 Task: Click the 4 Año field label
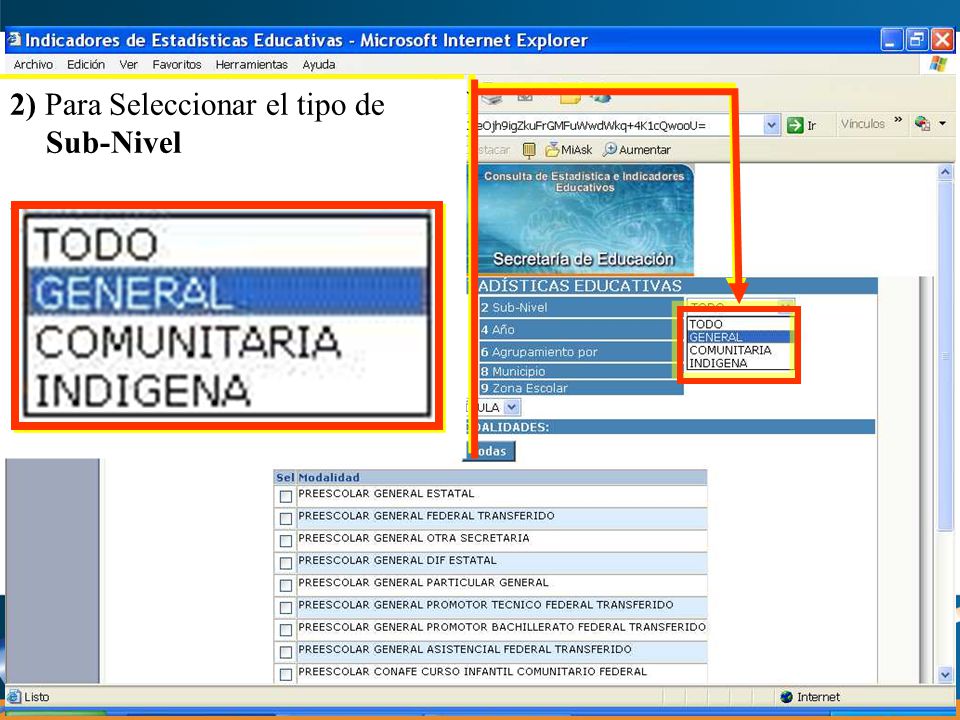click(x=497, y=329)
